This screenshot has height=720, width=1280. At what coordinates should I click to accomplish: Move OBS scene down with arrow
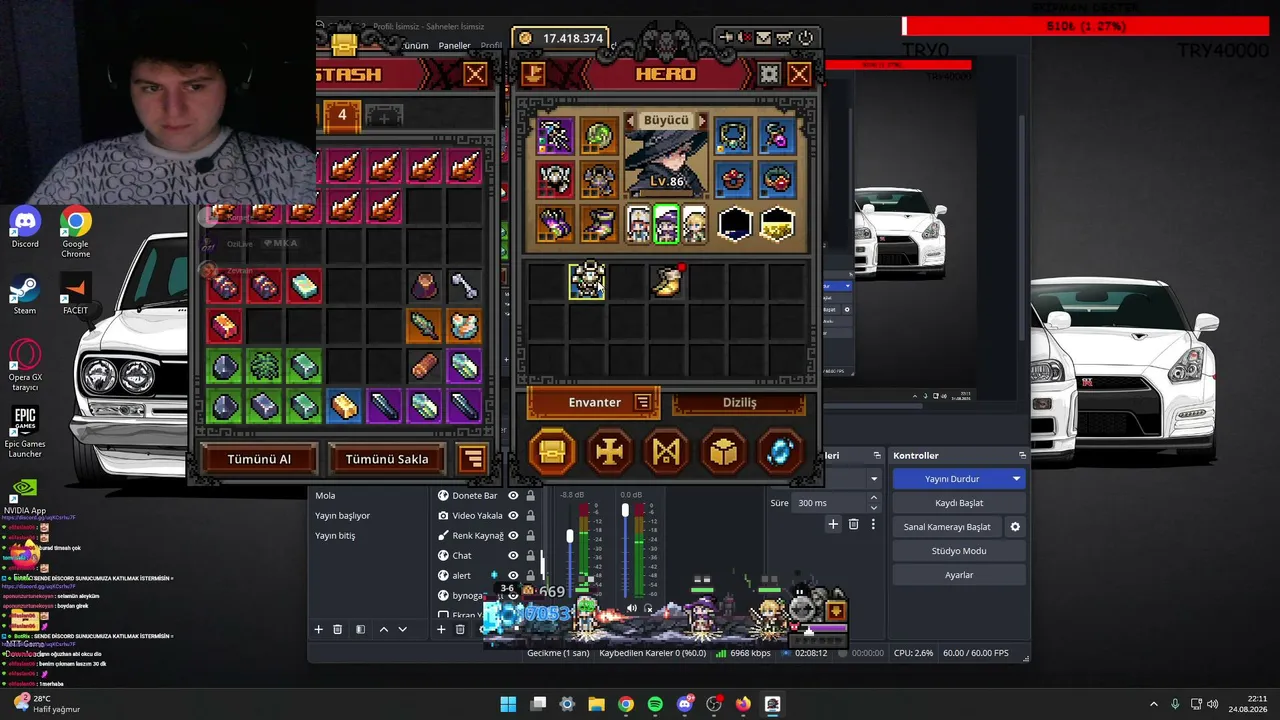tap(402, 629)
